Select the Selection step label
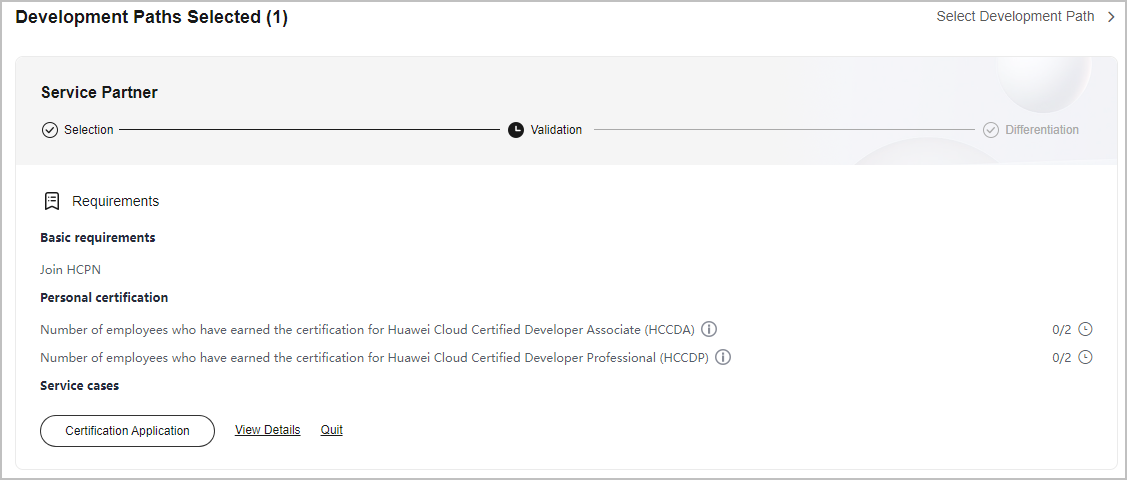This screenshot has width=1127, height=480. pos(88,130)
